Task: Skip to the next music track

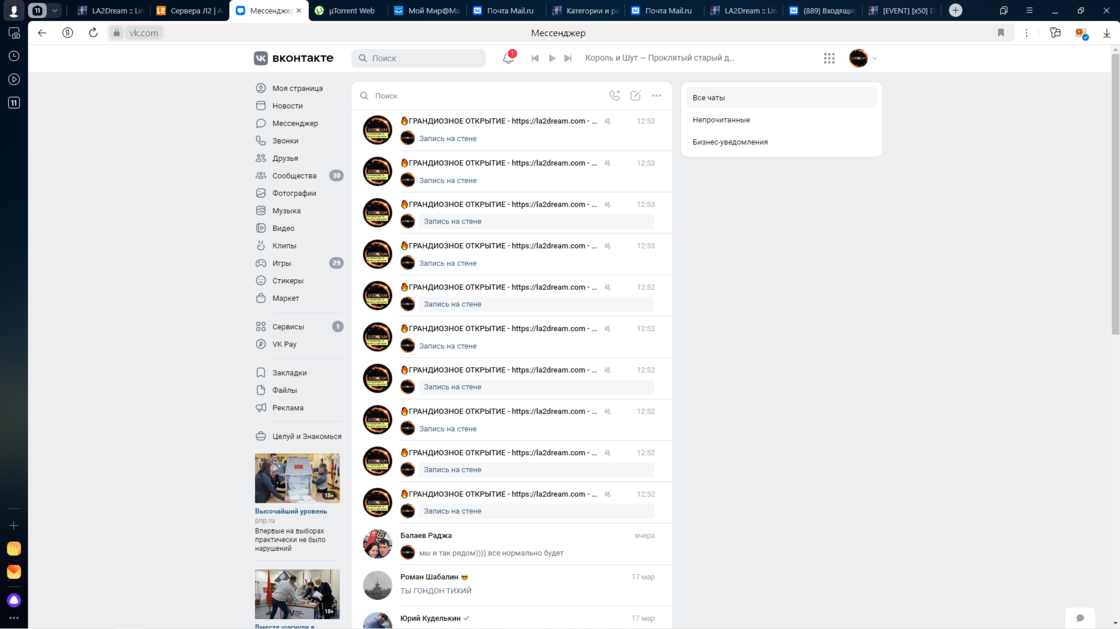Action: click(568, 58)
